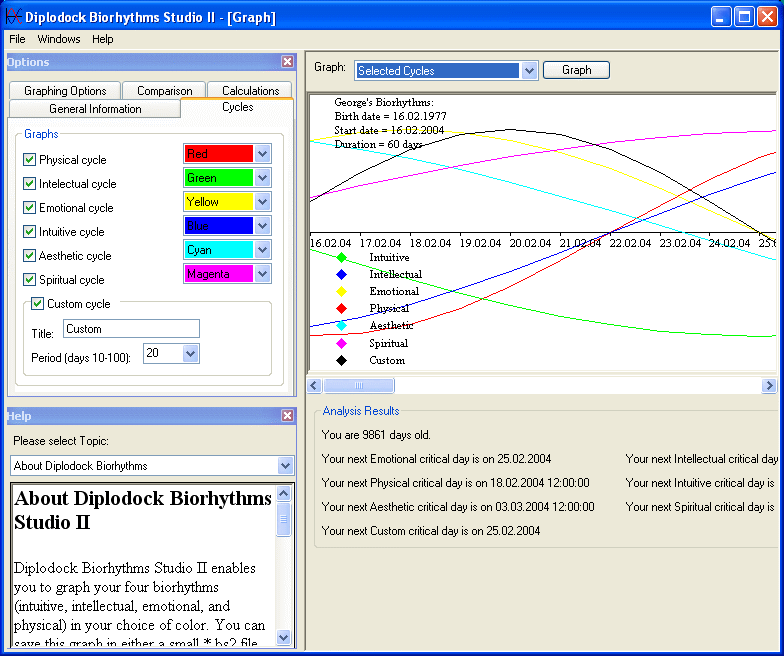This screenshot has width=784, height=656.
Task: Click help text scroll up arrow
Action: (x=284, y=494)
